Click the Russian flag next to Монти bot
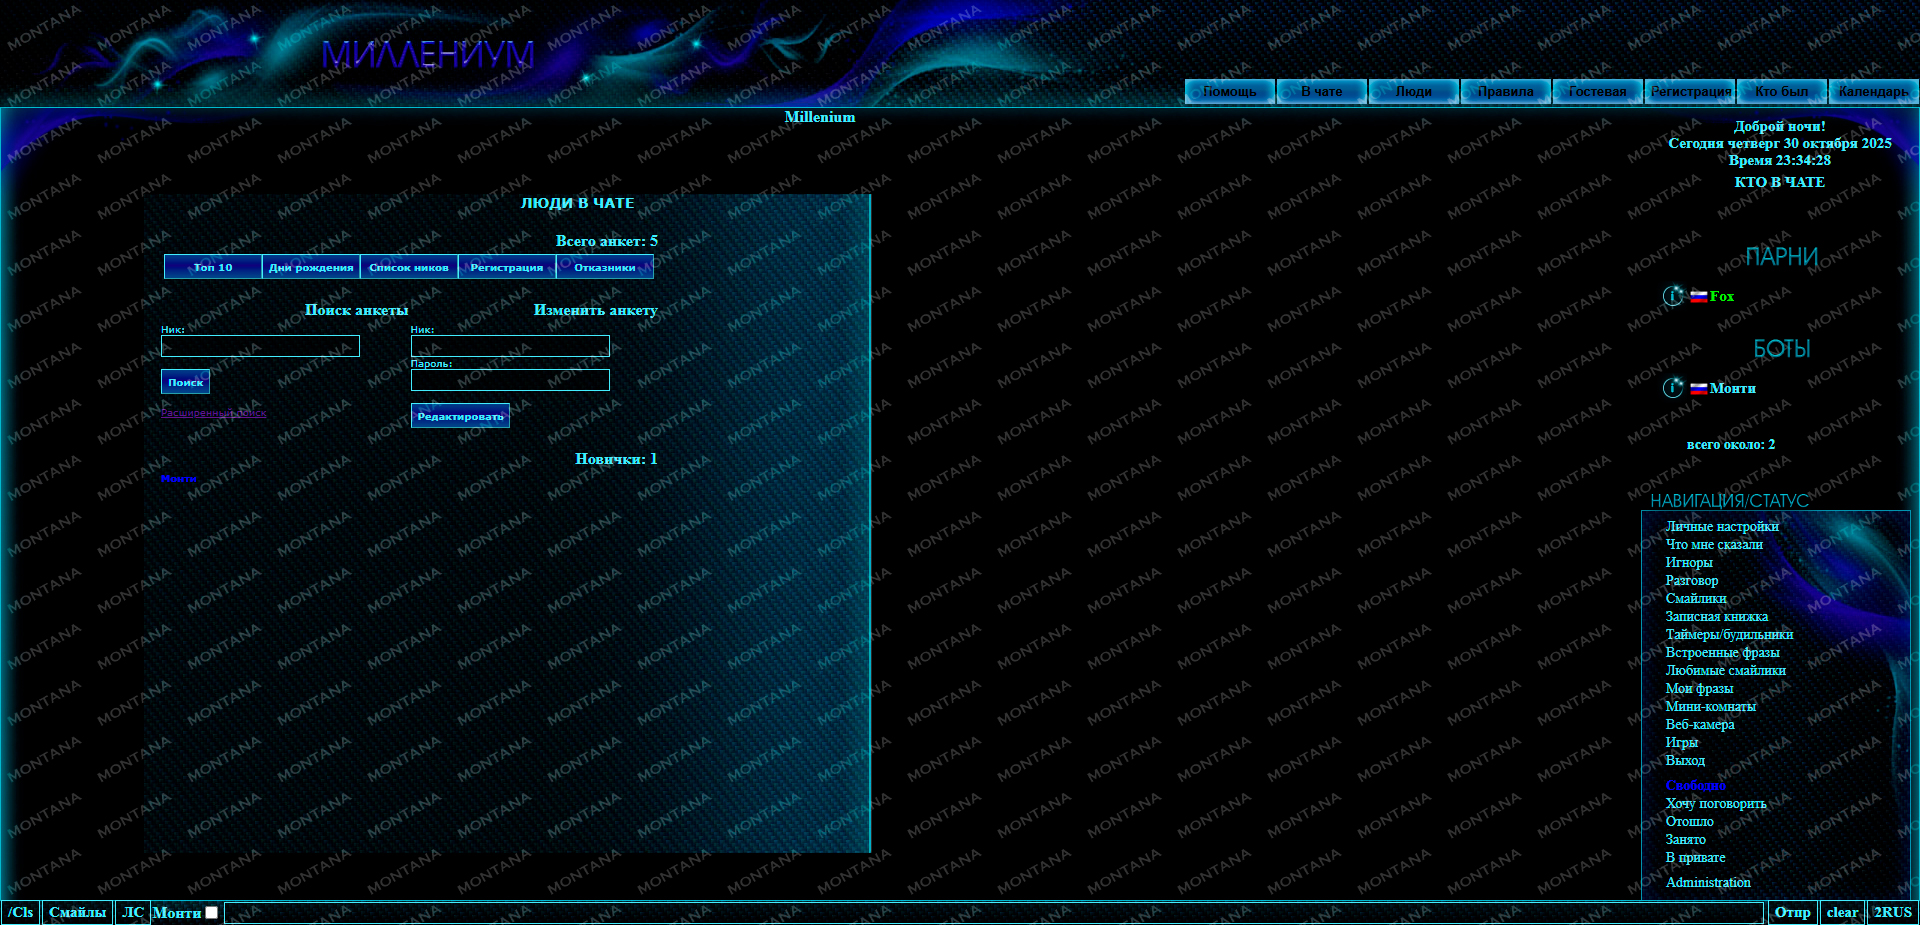Screen dimensions: 1920x925 click(1698, 388)
